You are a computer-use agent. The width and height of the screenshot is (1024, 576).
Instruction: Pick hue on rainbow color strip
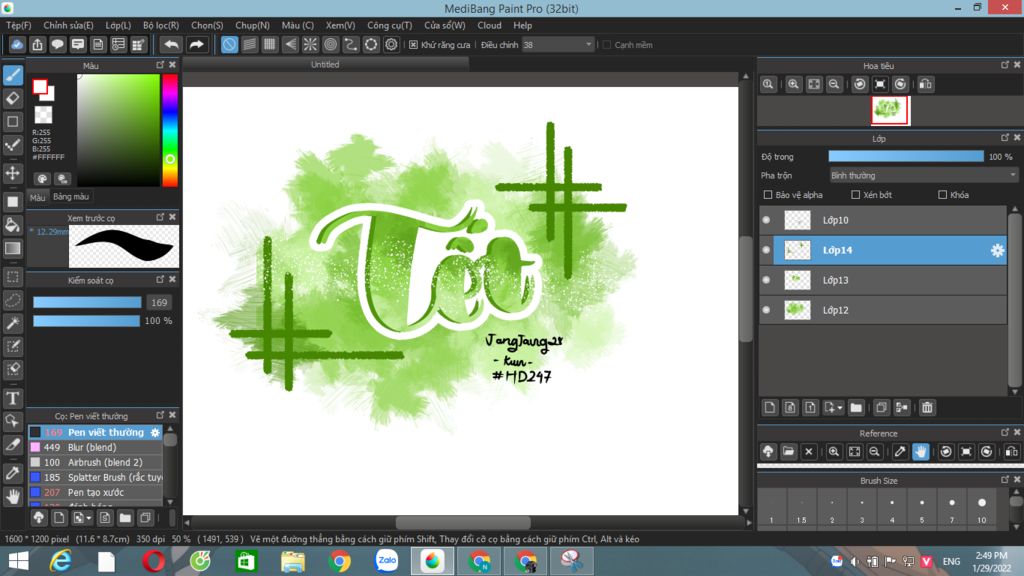170,130
